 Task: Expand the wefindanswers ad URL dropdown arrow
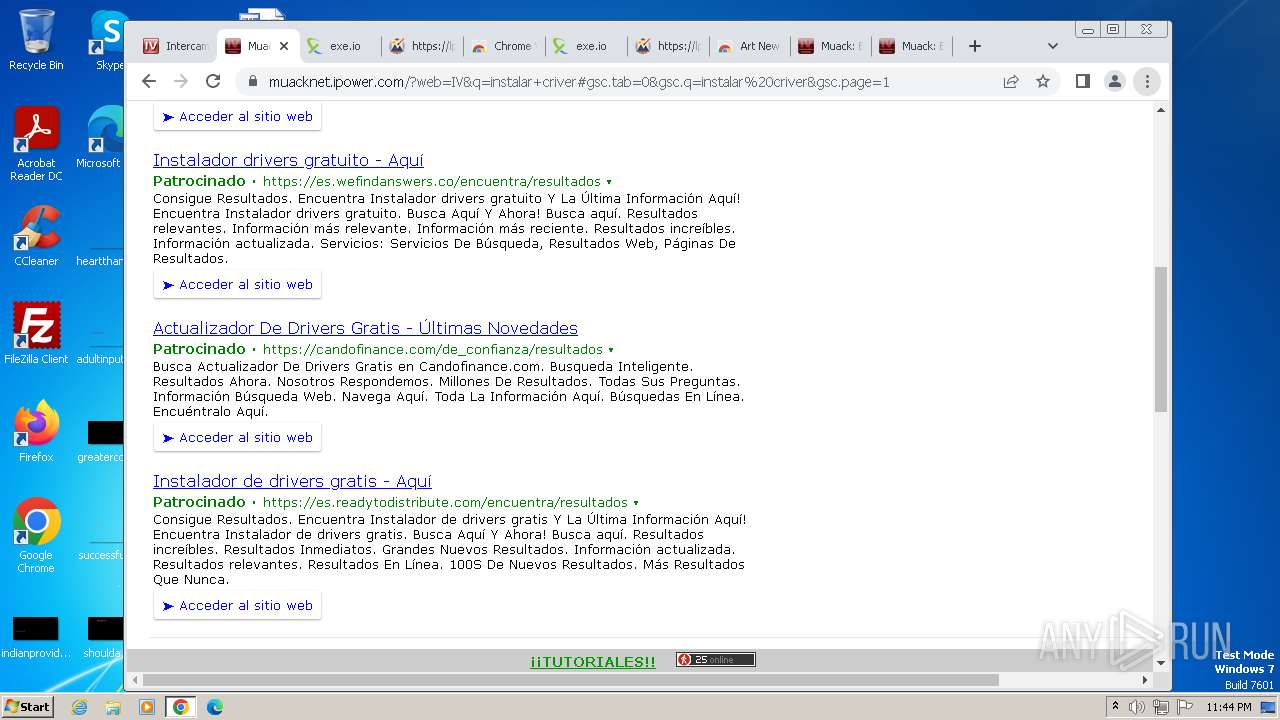pos(609,182)
